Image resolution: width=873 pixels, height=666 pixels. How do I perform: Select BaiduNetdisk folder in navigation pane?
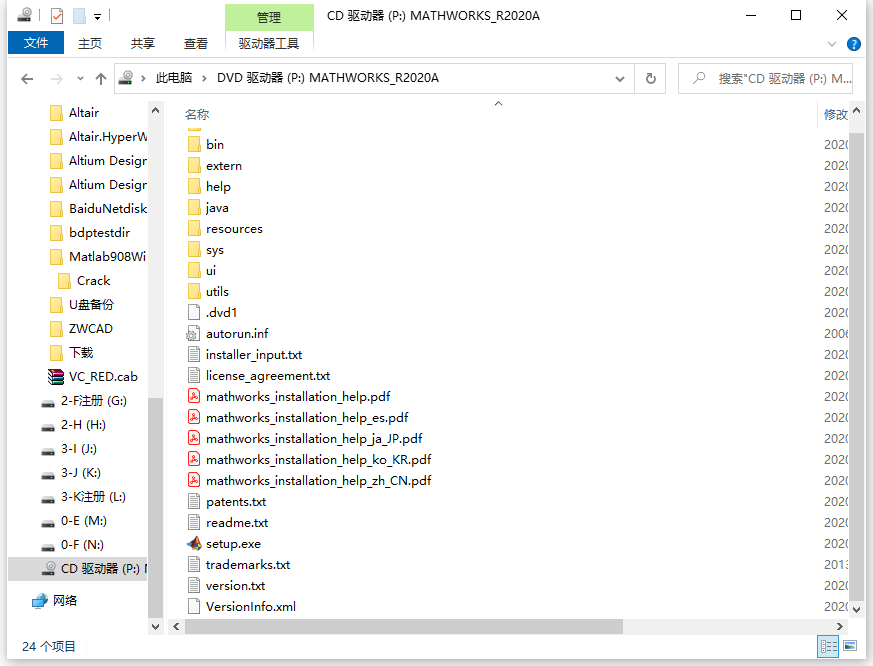coord(107,209)
